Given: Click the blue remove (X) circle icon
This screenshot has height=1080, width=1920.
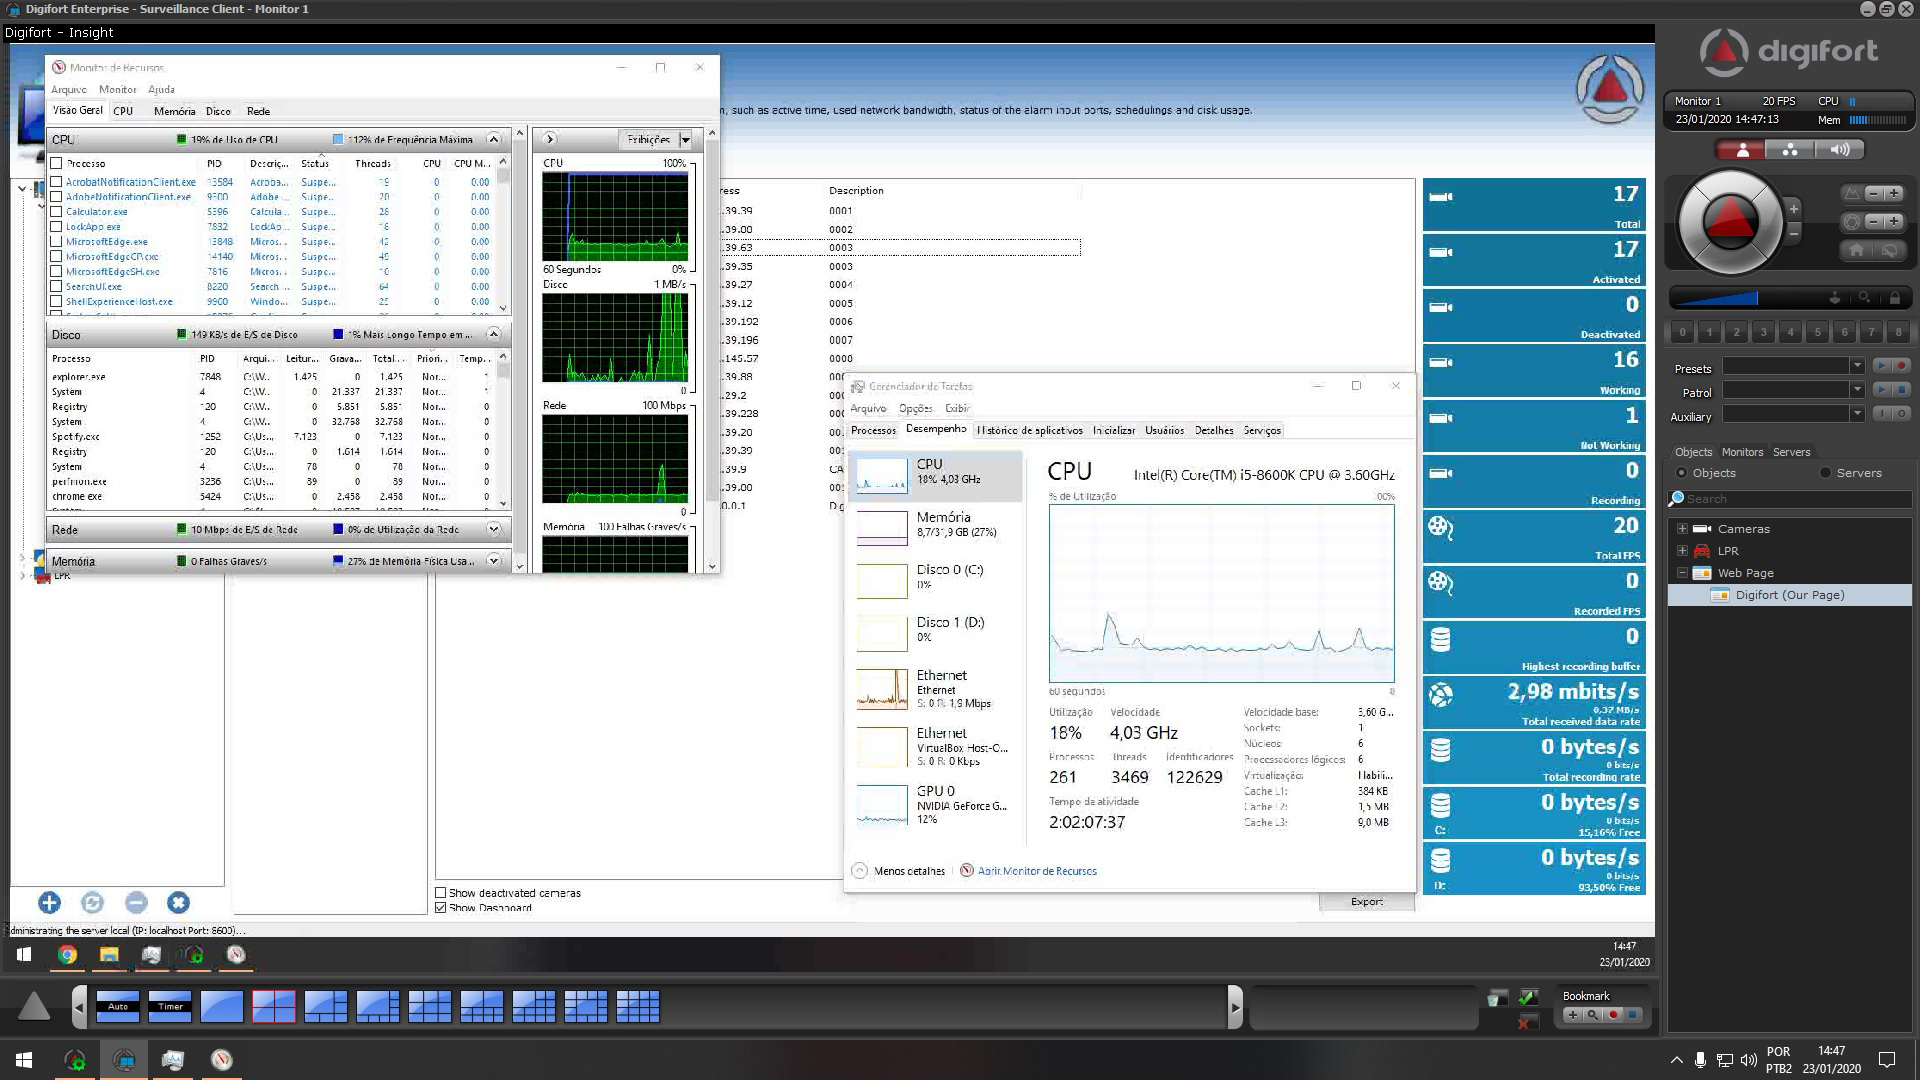Looking at the screenshot, I should 178,903.
